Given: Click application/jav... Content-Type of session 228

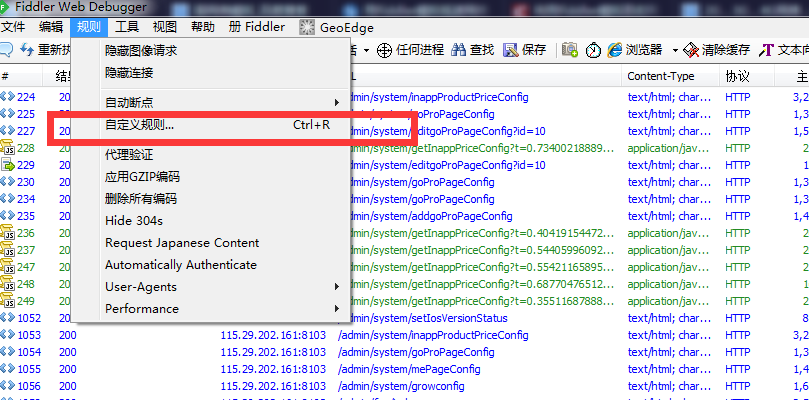Looking at the screenshot, I should coord(670,148).
